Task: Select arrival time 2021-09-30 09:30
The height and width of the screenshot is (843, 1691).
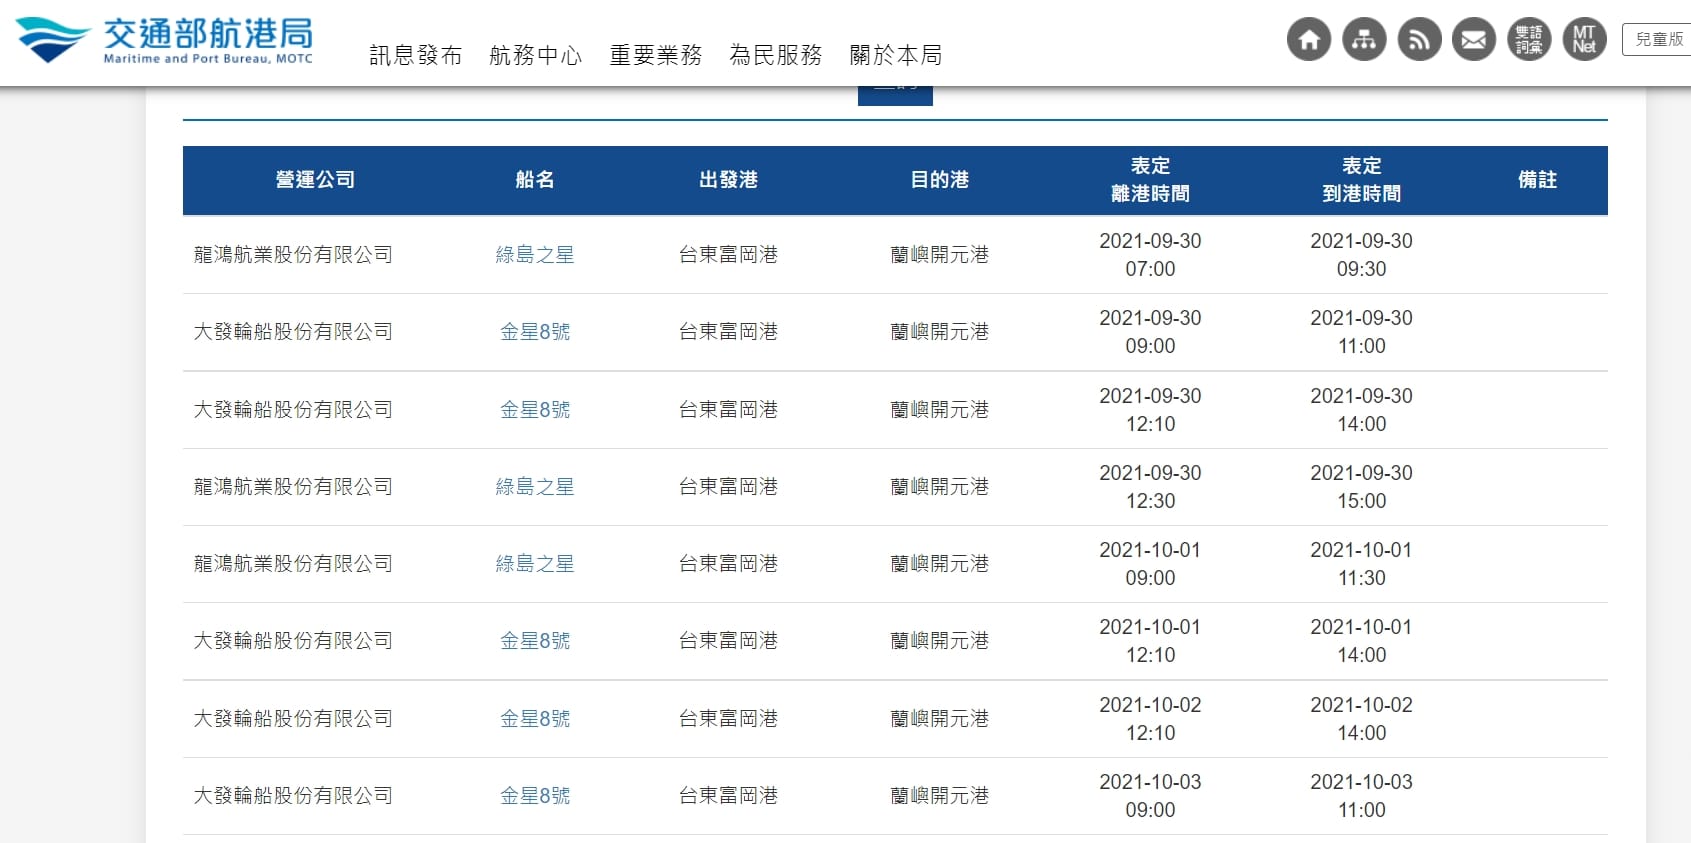Action: tap(1361, 255)
